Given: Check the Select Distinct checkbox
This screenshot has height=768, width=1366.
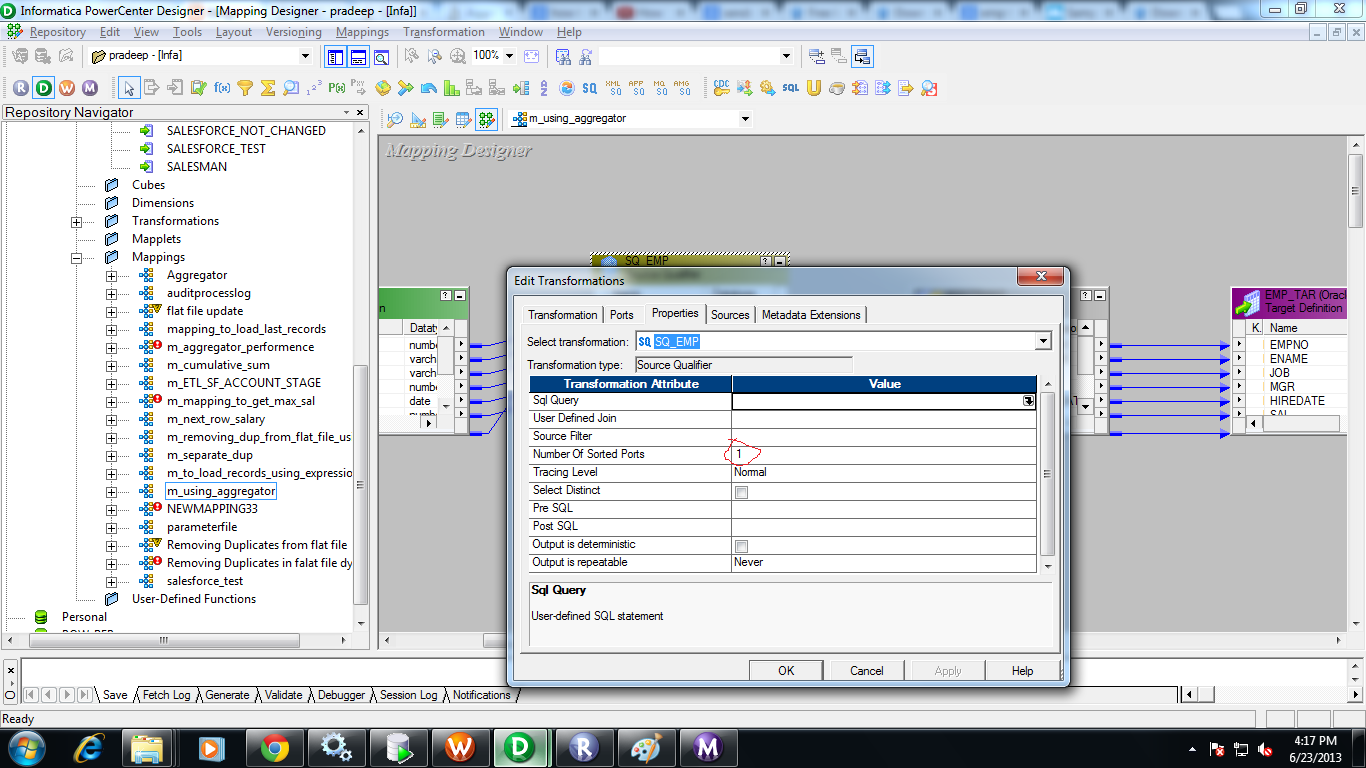Looking at the screenshot, I should (x=741, y=492).
